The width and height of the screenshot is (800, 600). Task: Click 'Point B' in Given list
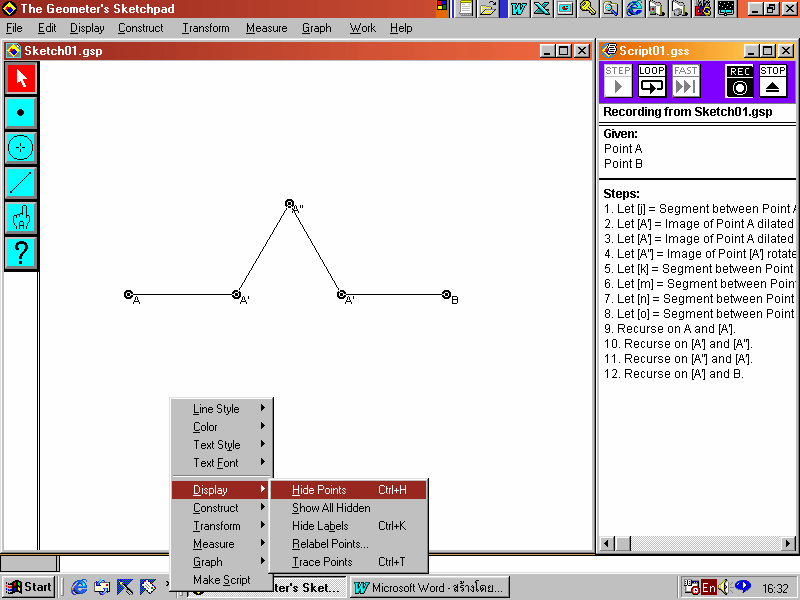click(623, 164)
